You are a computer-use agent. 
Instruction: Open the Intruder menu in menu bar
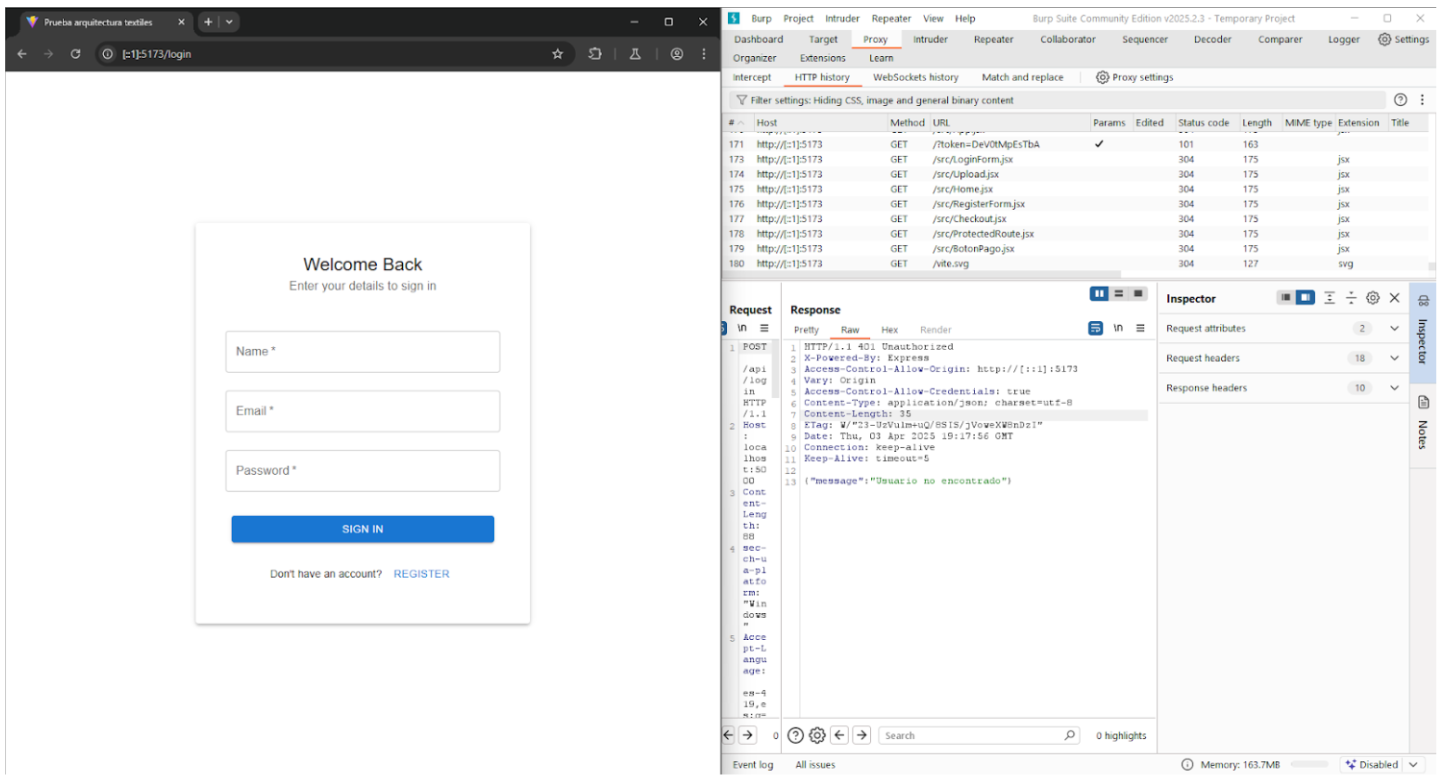point(842,18)
